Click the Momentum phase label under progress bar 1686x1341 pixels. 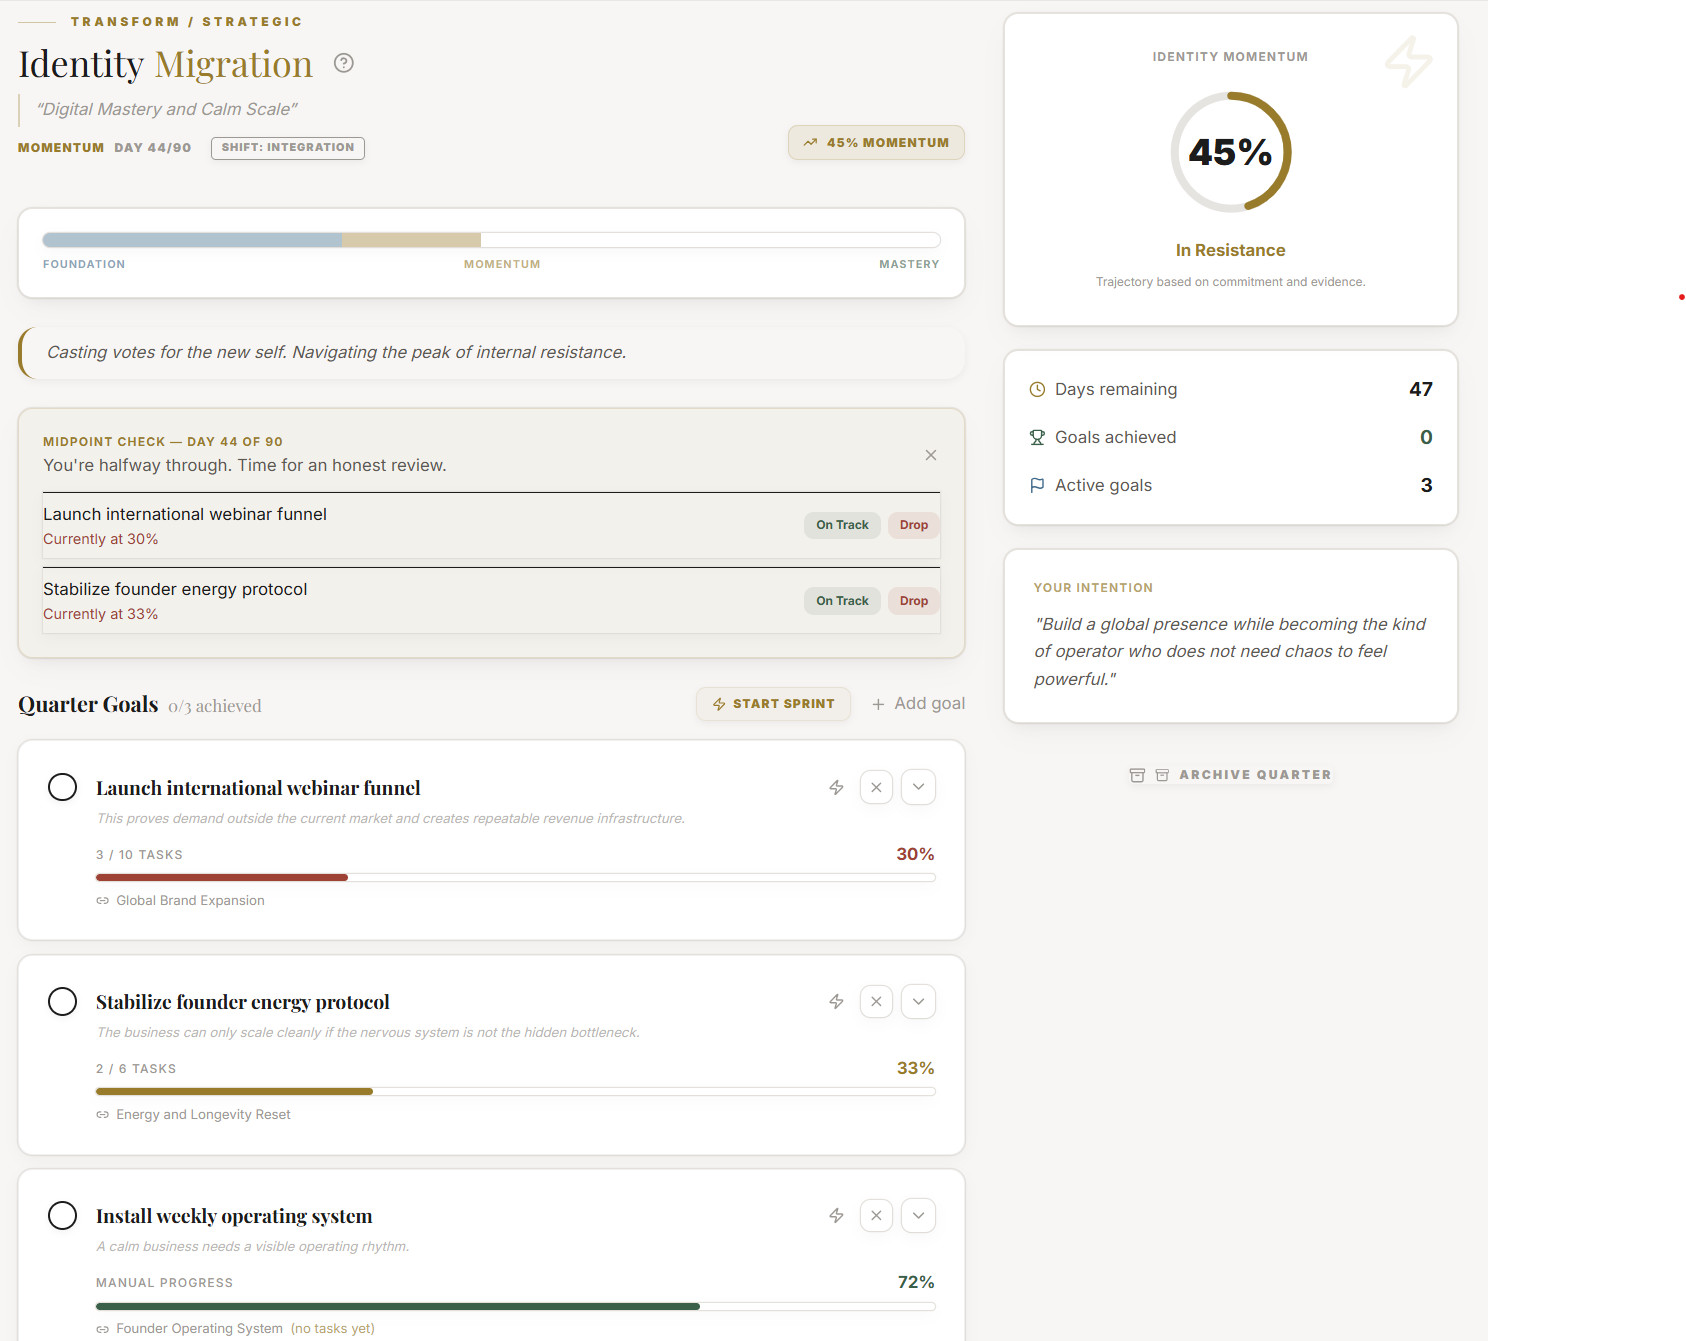tap(502, 264)
